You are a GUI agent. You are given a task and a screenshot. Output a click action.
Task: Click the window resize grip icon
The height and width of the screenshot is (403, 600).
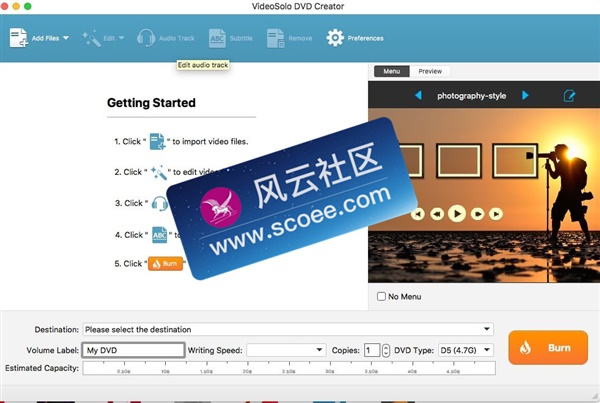595,396
